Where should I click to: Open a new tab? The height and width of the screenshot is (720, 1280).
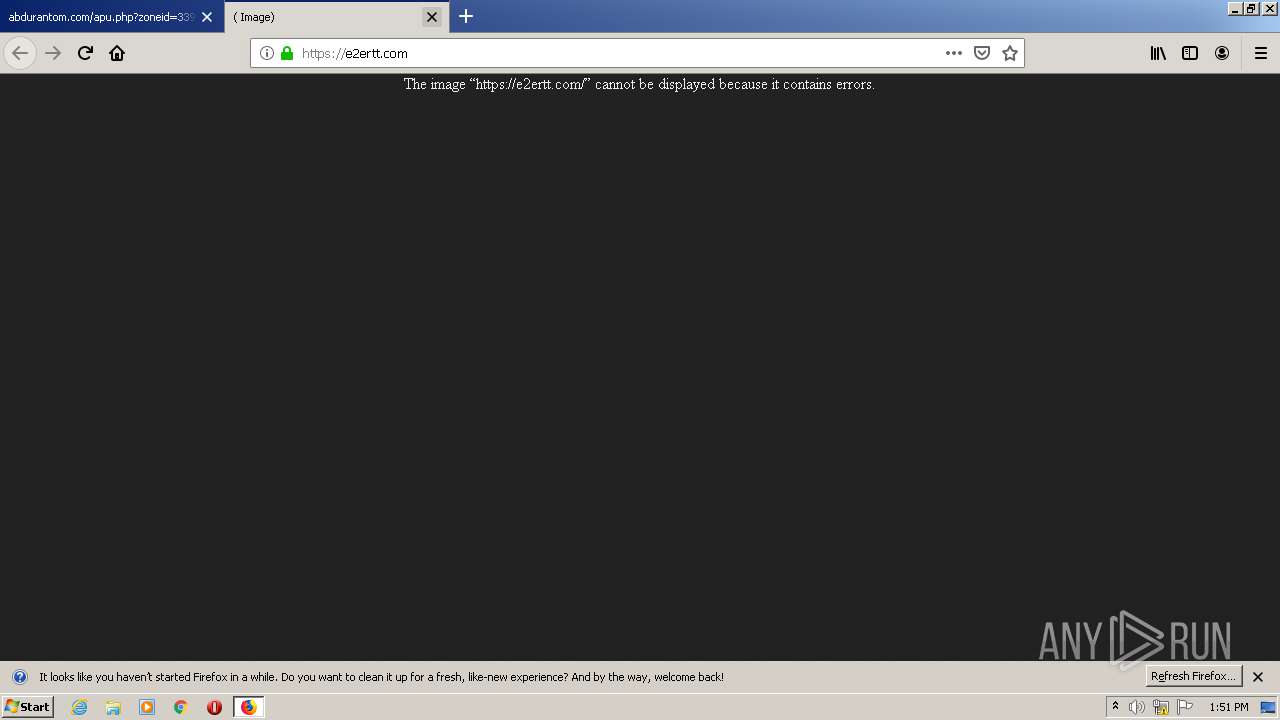click(x=466, y=16)
